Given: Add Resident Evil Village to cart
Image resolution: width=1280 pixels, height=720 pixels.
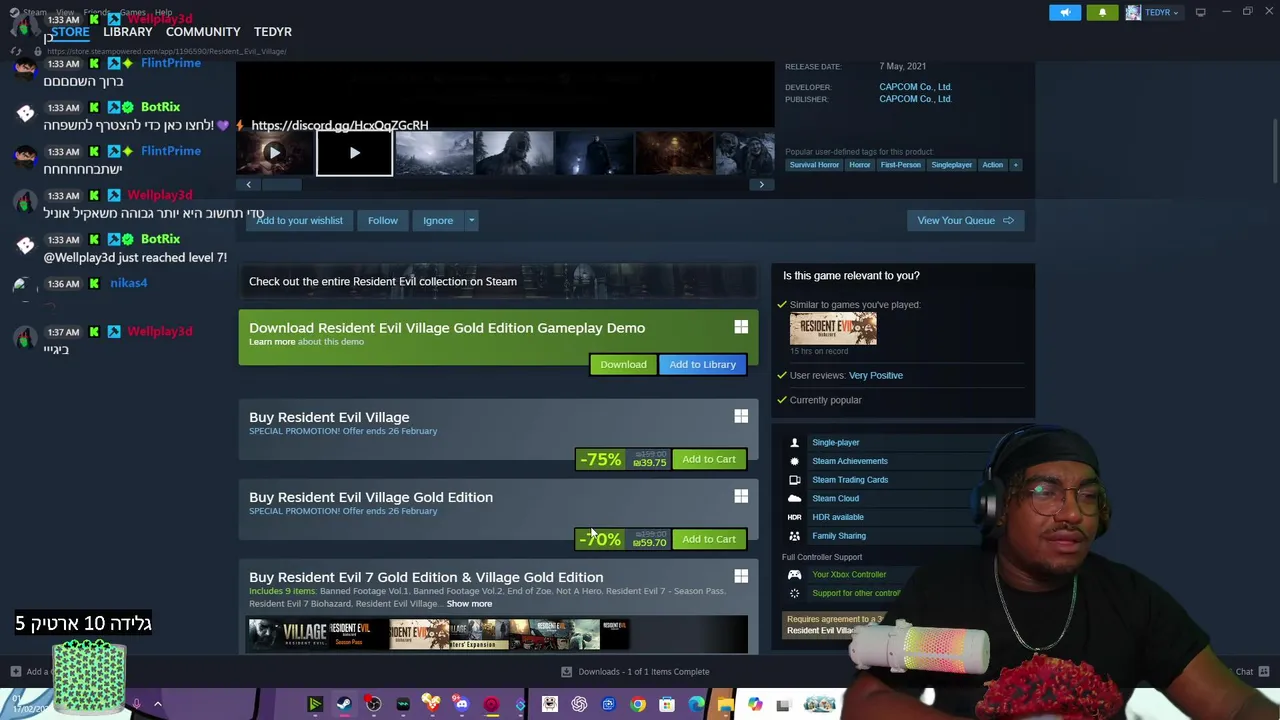Looking at the screenshot, I should [709, 459].
